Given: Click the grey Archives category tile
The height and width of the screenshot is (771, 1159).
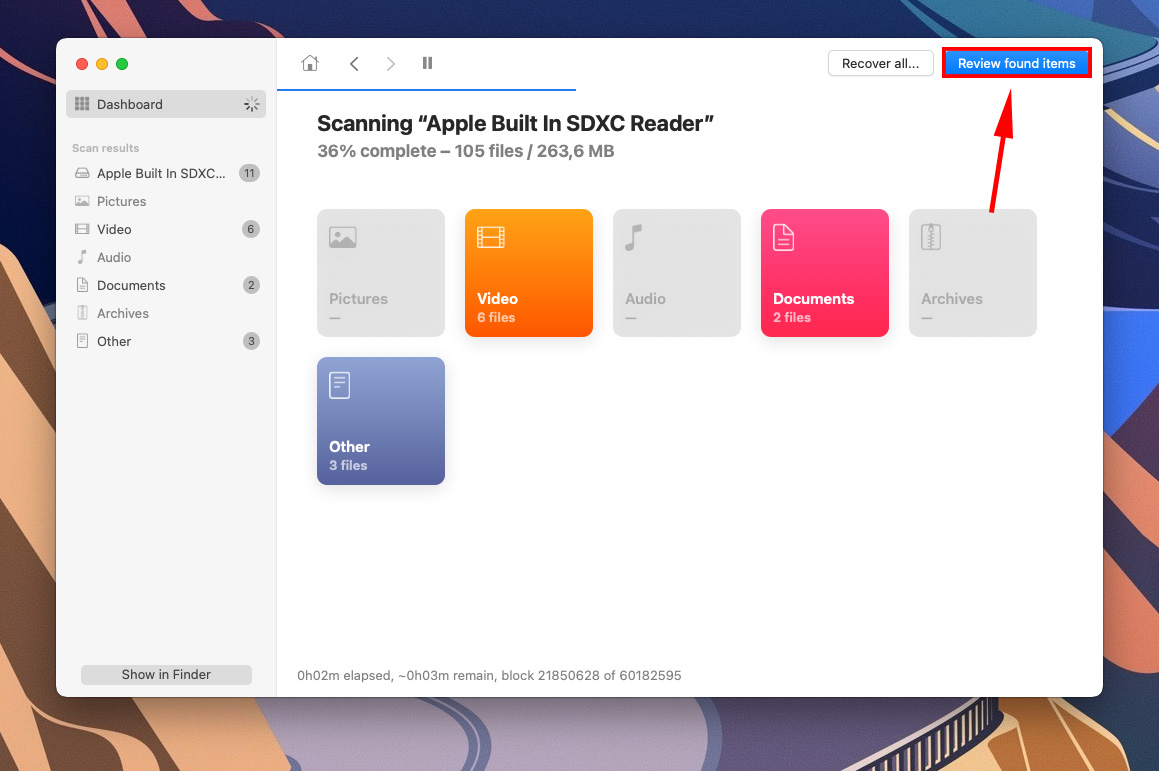Looking at the screenshot, I should click(x=972, y=272).
